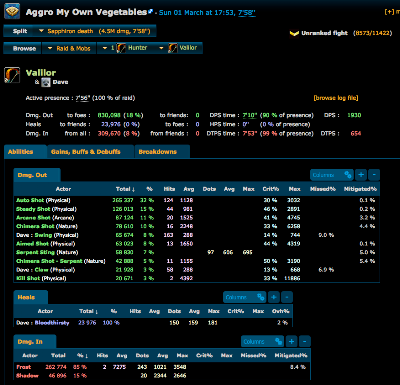
Task: Switch to Gains, Buffs & Debuffs tab
Action: click(x=86, y=152)
